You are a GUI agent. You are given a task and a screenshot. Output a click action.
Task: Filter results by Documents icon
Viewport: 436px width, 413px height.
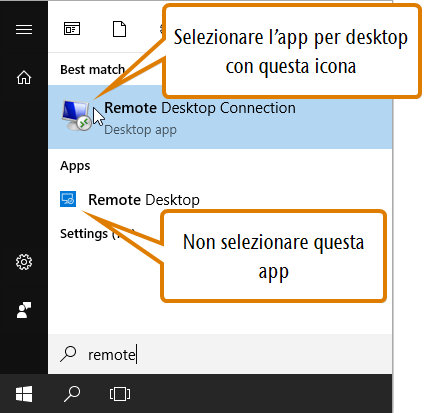119,29
